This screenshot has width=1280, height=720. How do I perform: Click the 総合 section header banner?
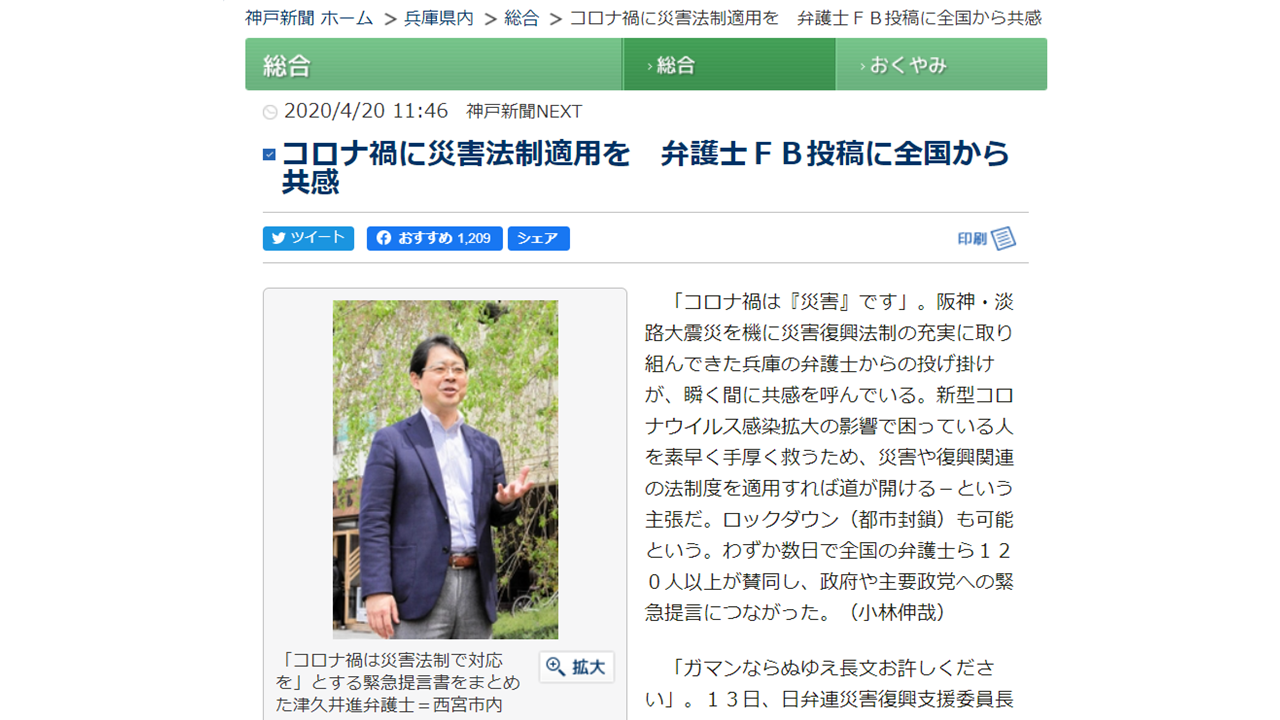click(x=434, y=64)
